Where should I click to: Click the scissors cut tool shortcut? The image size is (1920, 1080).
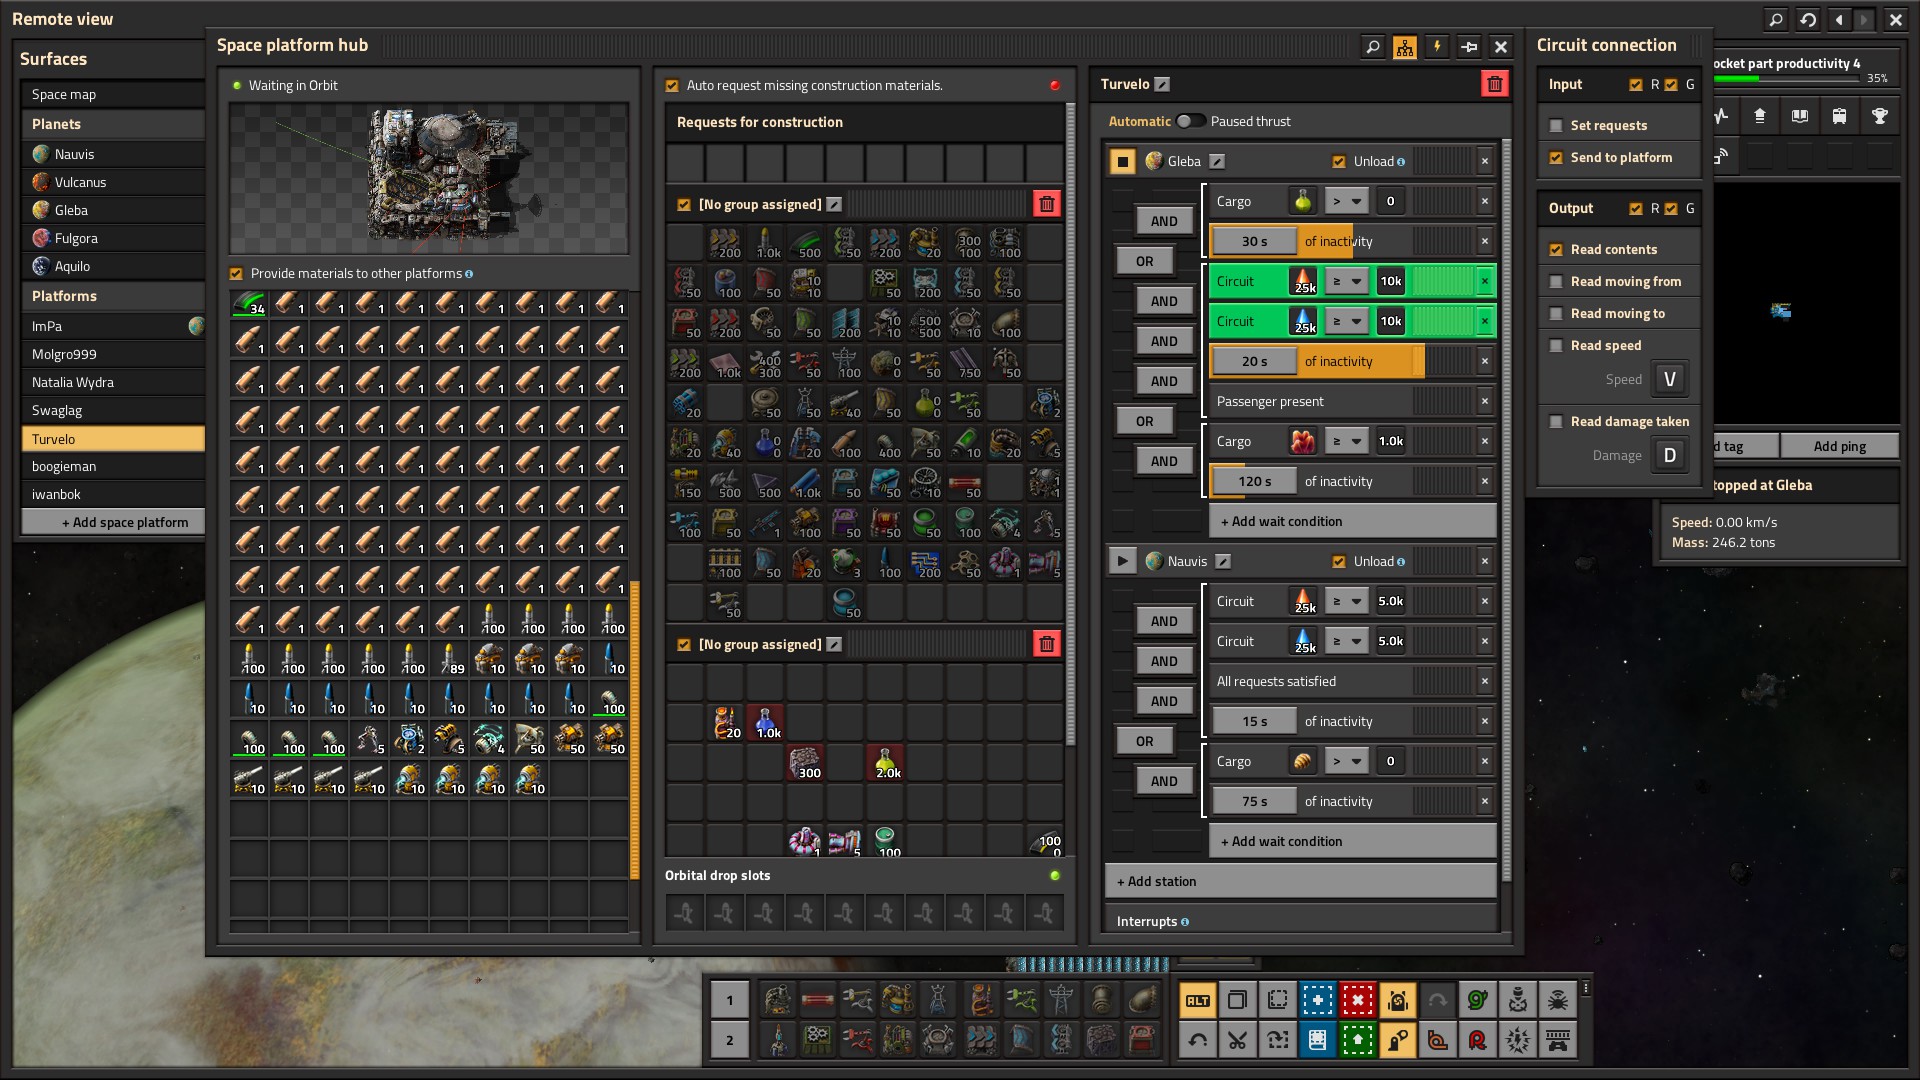pos(1237,1041)
